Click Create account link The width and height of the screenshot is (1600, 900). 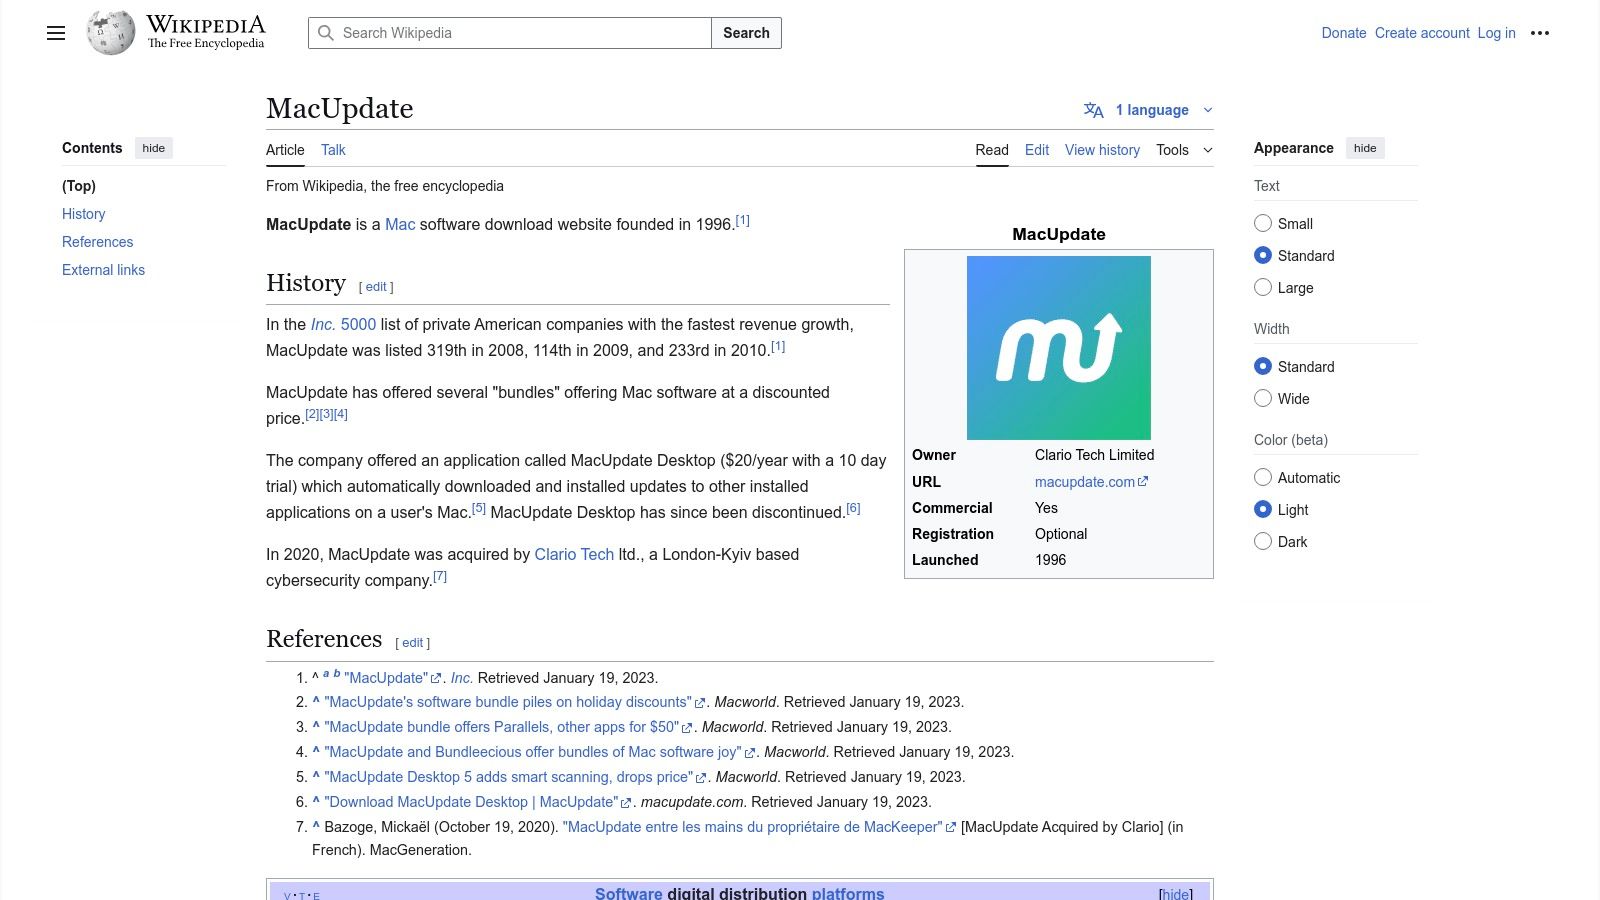pos(1422,33)
